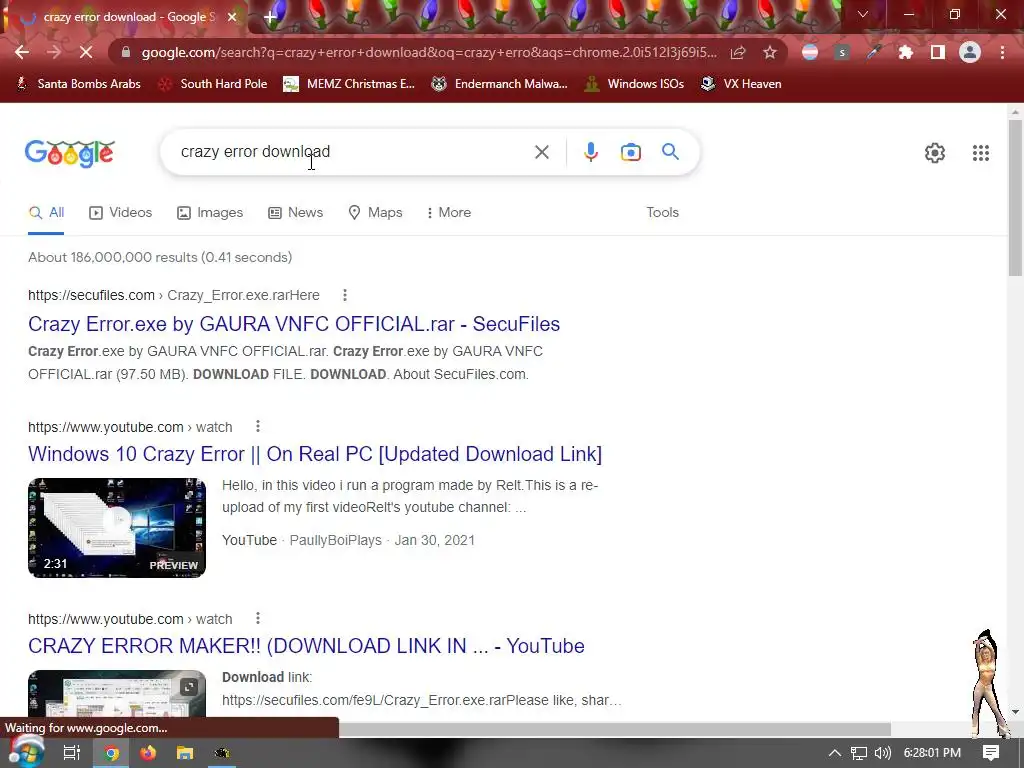
Task: Open options for CRAZY ERROR MAKER result
Action: (x=258, y=618)
